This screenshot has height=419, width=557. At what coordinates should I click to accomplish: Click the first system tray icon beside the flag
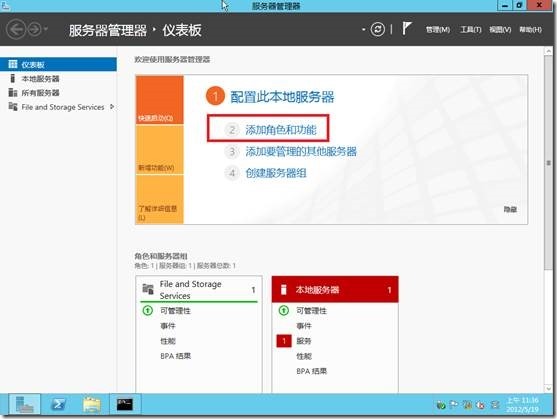(x=441, y=404)
